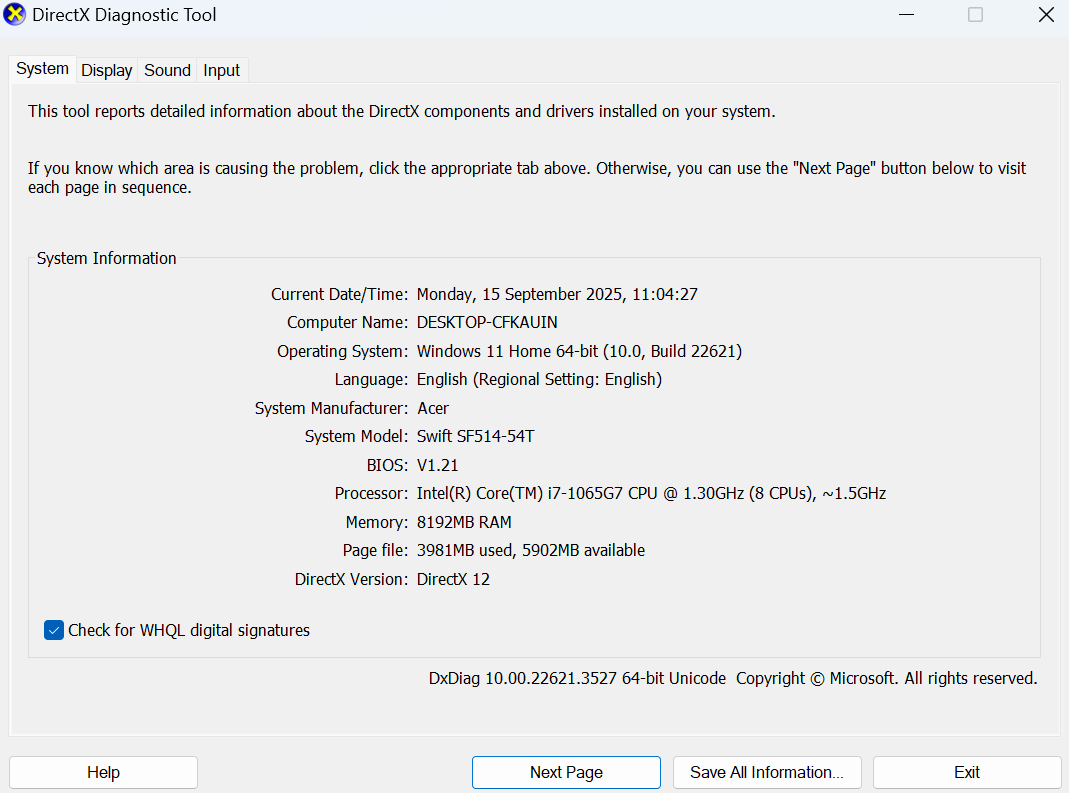
Task: Click the DirectX 12 version value
Action: tap(453, 579)
